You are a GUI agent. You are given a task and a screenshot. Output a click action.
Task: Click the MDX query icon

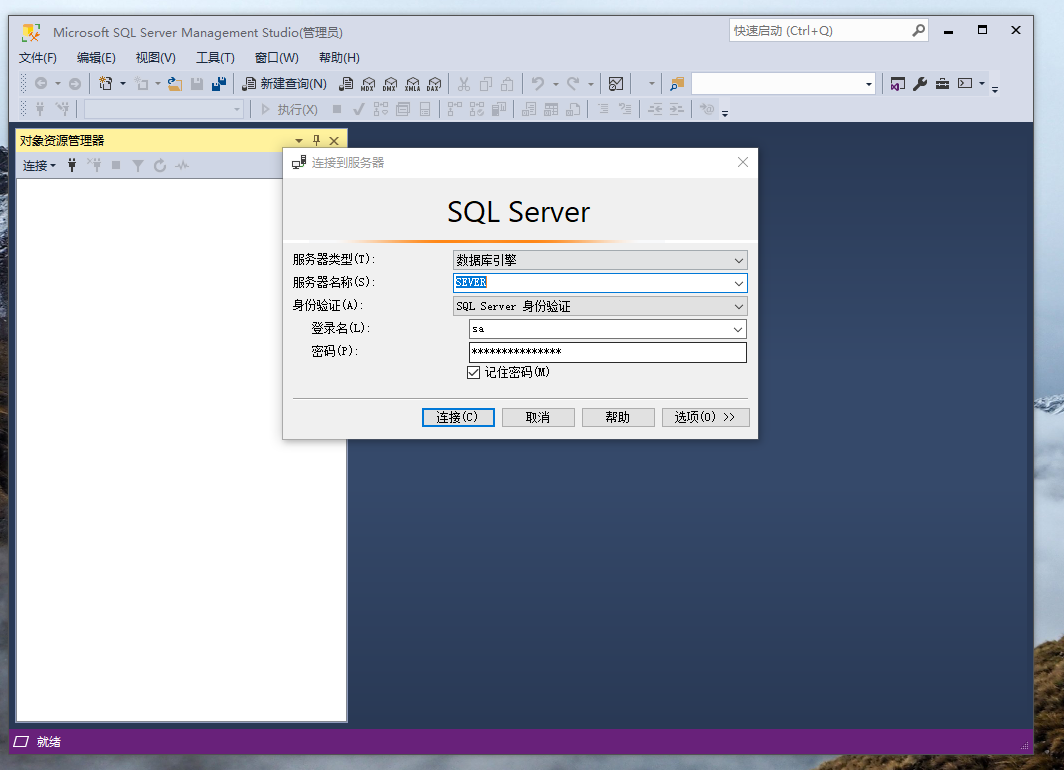368,83
